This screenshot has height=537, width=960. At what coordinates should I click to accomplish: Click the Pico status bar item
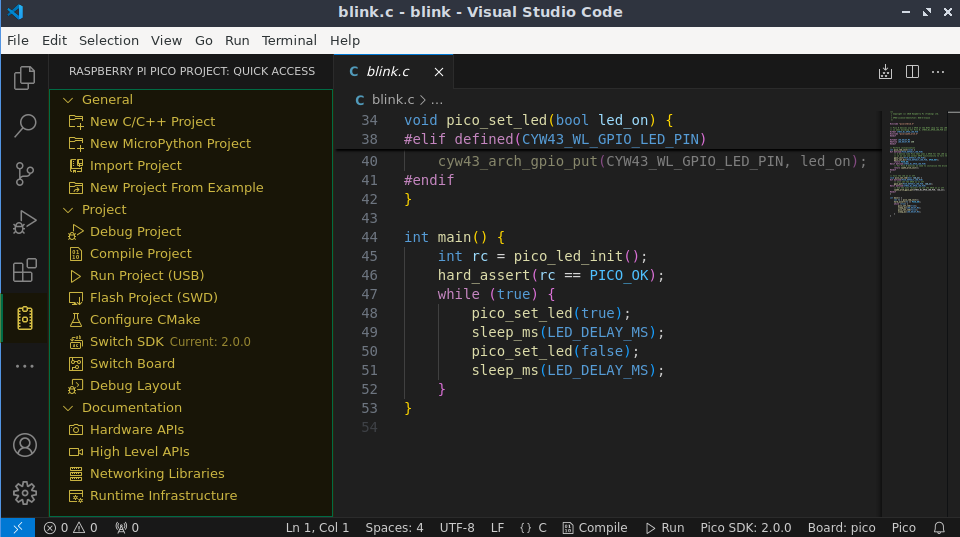[904, 527]
